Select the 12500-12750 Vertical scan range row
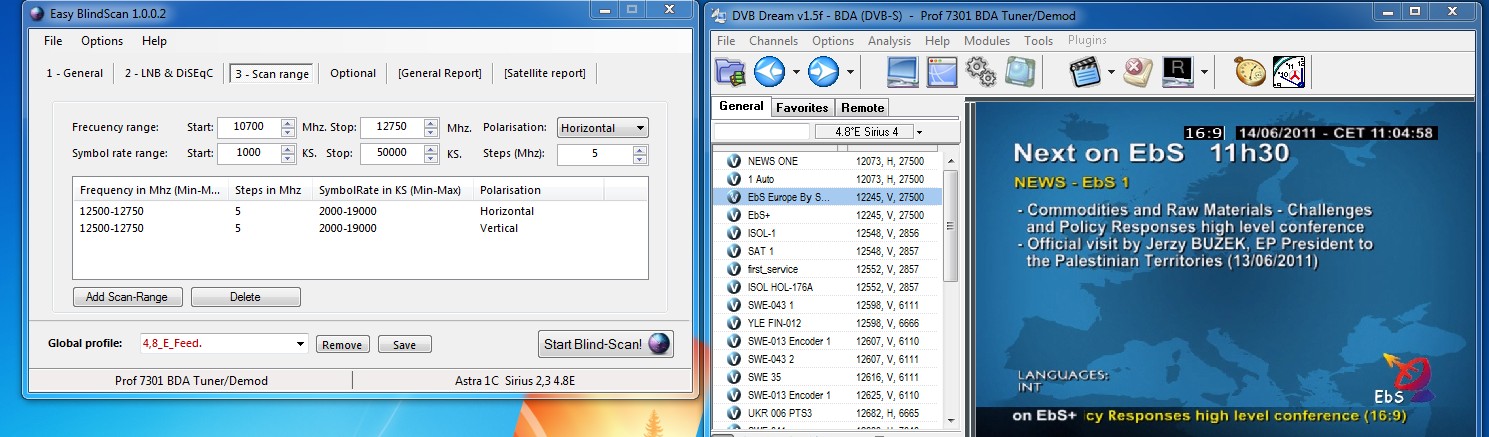 [360, 228]
